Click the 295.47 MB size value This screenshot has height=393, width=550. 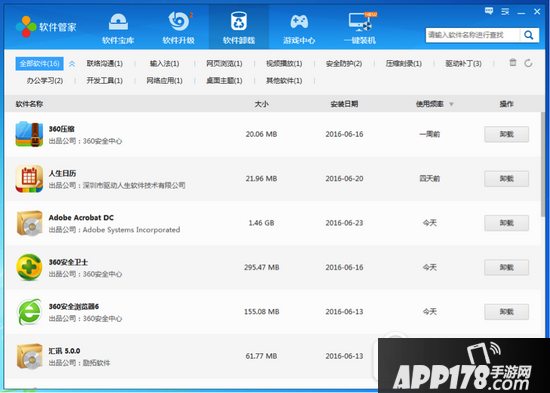tap(262, 267)
